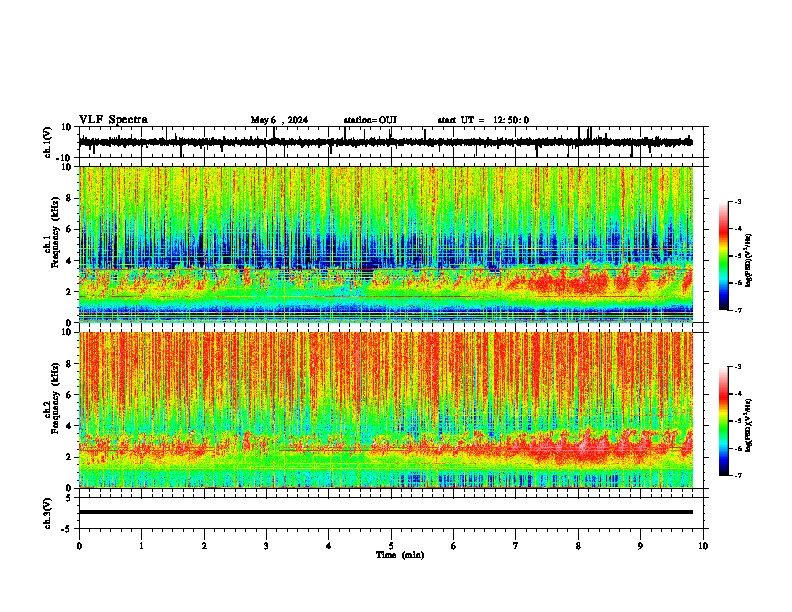Click the ch.2 spectrogram panel
This screenshot has width=792, height=612.
(386, 410)
